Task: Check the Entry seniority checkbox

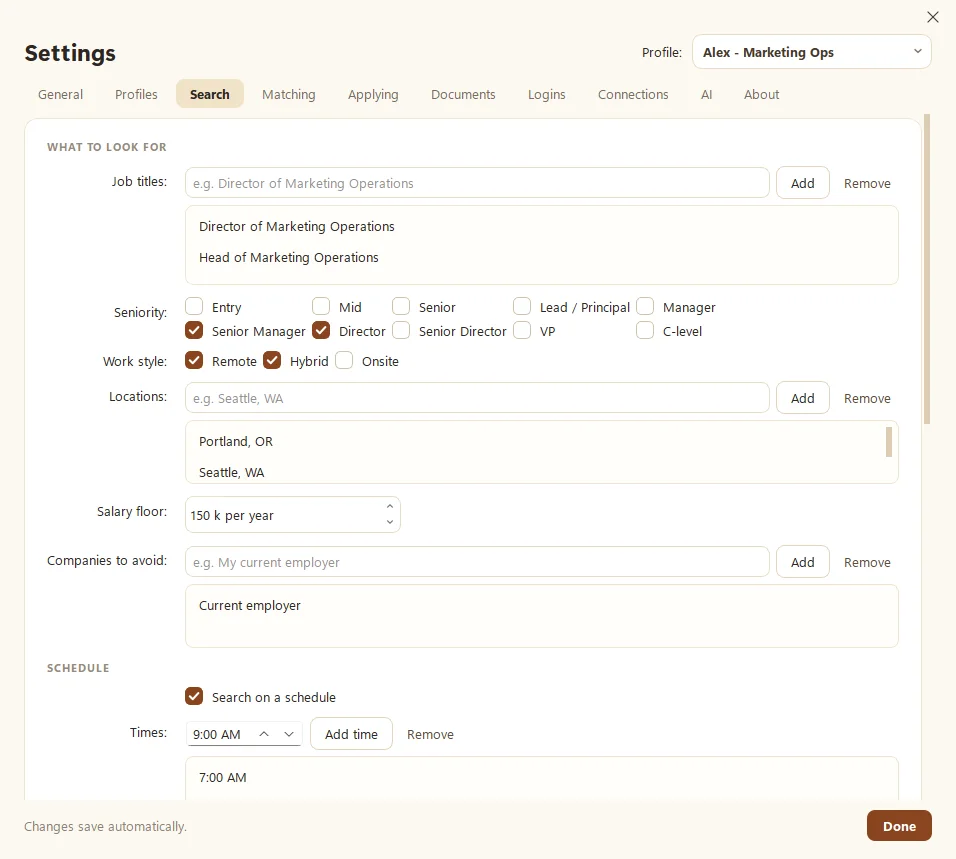Action: (x=194, y=306)
